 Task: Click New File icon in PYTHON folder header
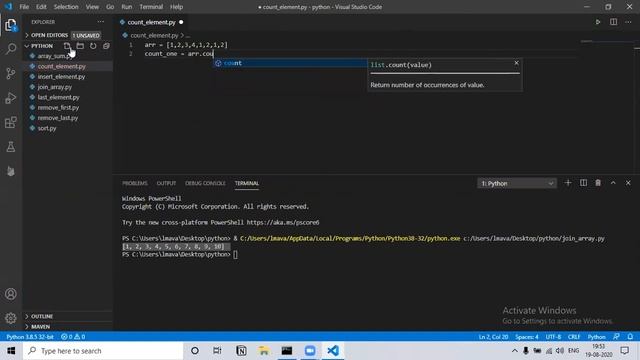[67, 46]
